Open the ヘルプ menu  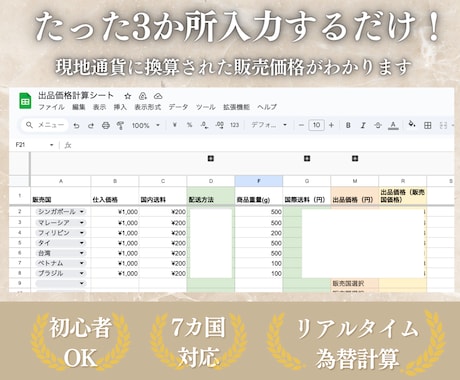pos(267,107)
